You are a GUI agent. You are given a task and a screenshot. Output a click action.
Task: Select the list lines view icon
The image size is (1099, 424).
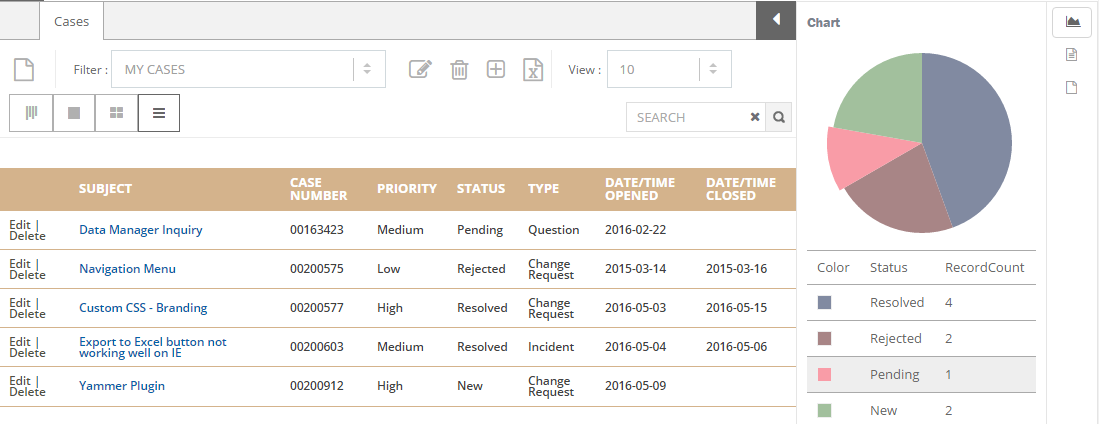coord(159,113)
